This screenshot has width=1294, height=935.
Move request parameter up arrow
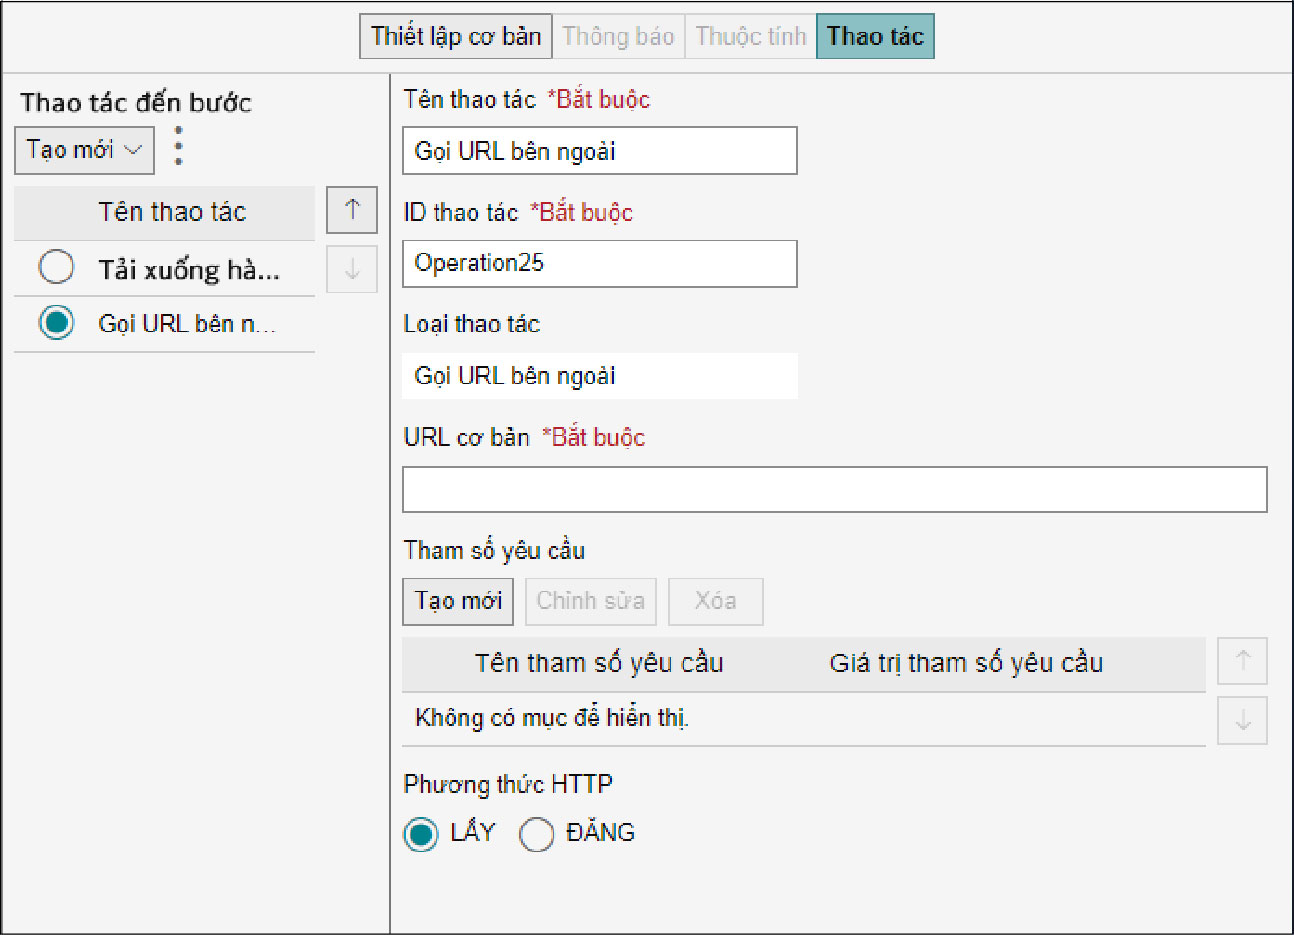tap(1242, 661)
